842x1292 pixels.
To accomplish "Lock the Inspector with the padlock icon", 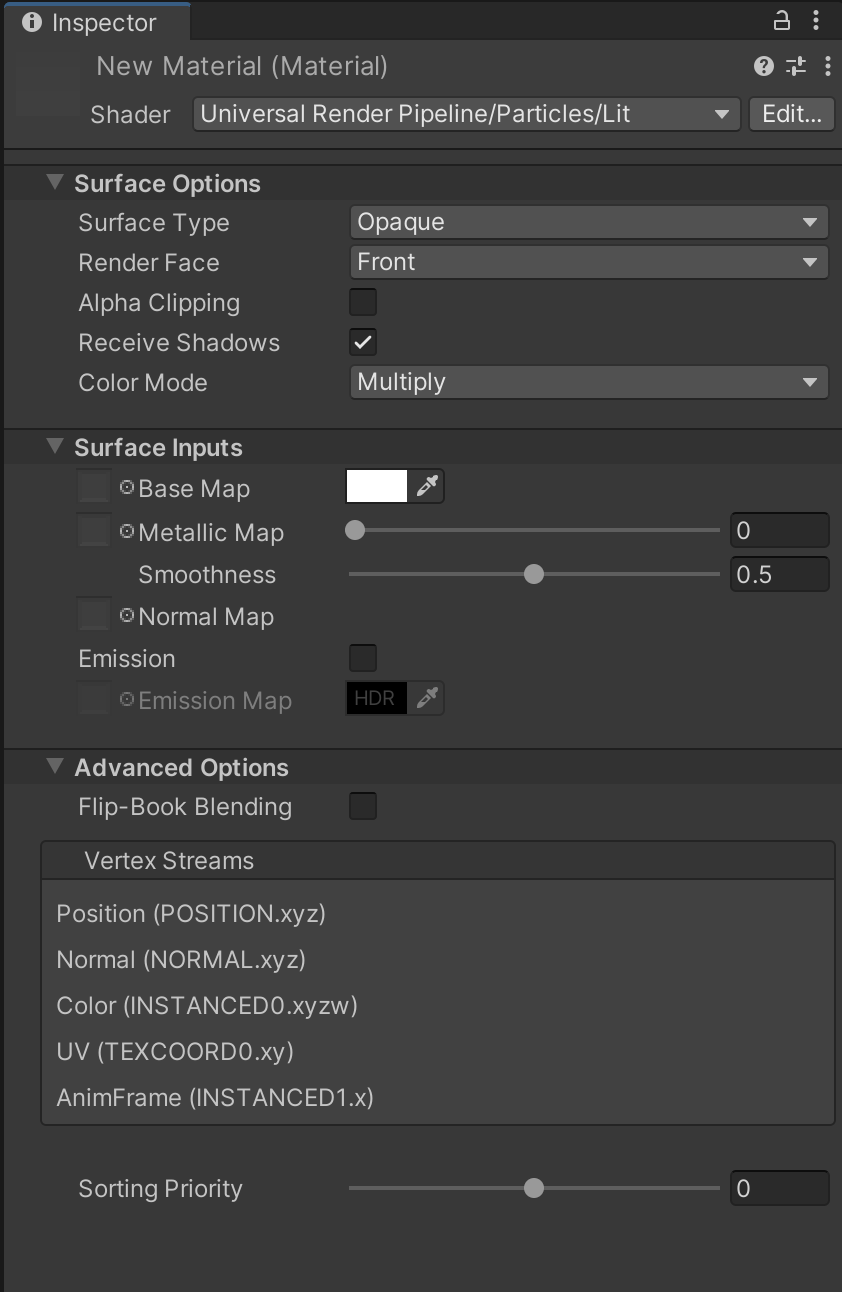I will point(781,20).
